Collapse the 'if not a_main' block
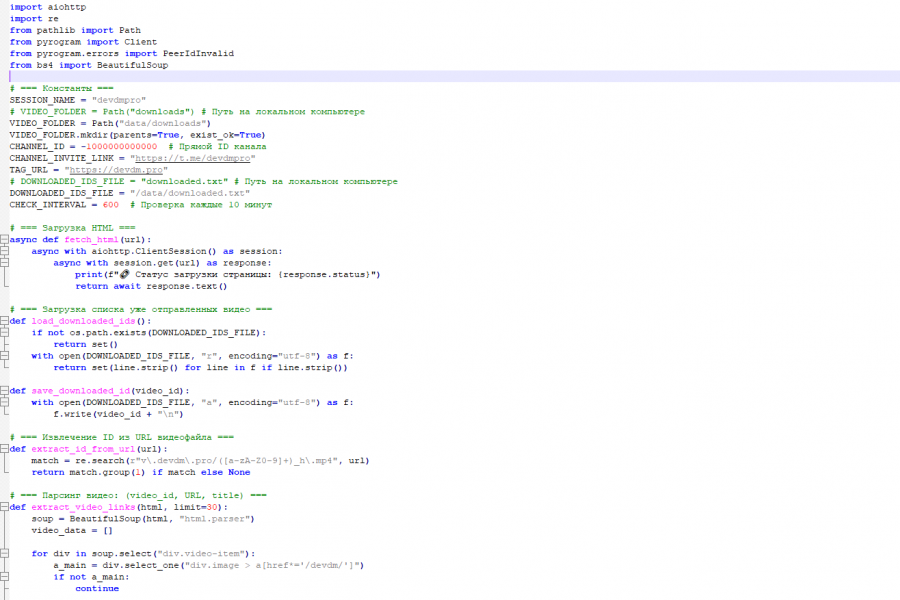 coord(4,576)
